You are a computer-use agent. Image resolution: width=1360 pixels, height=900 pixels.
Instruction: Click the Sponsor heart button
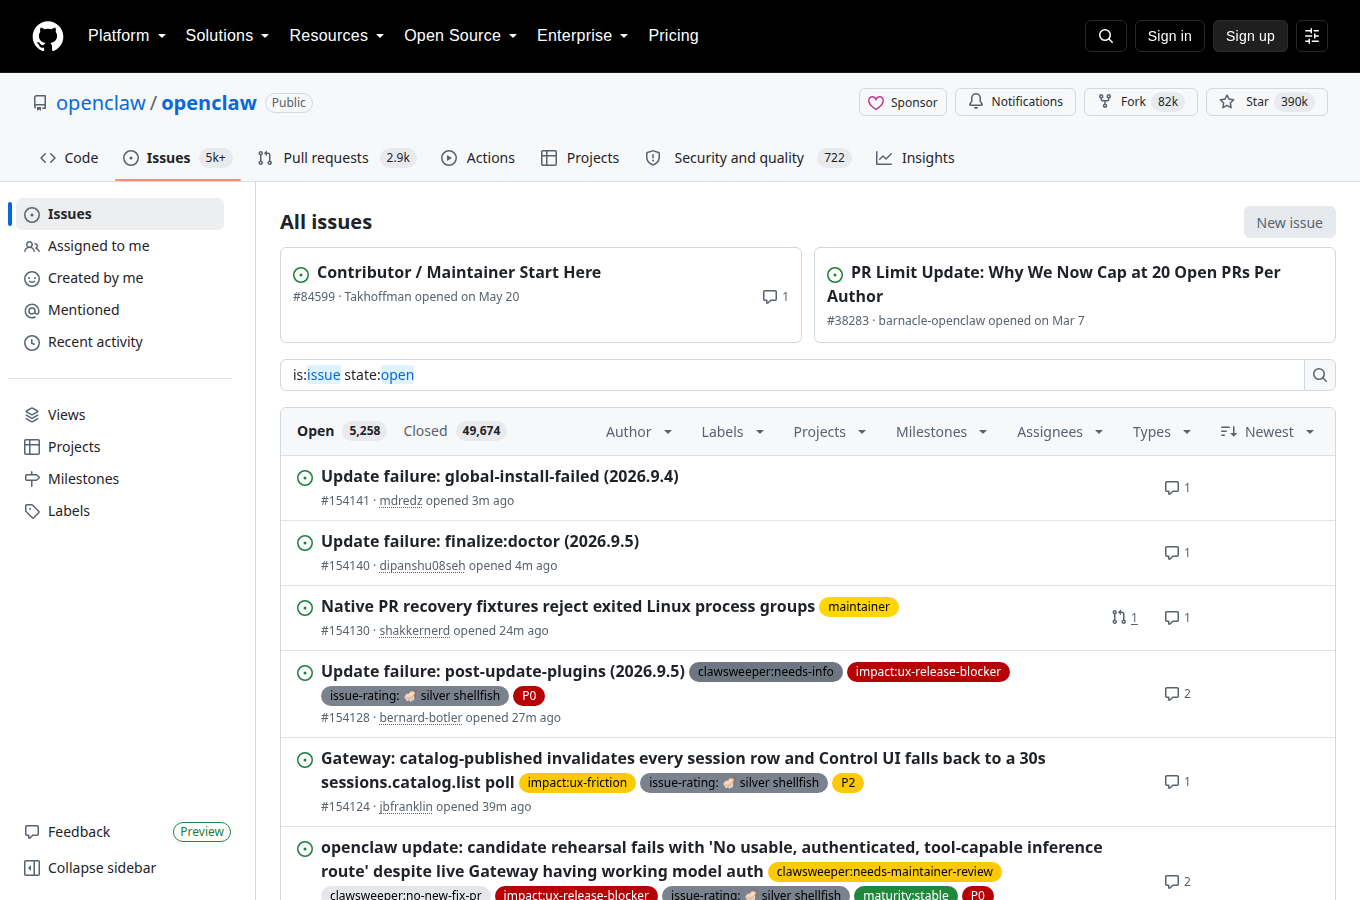(903, 102)
